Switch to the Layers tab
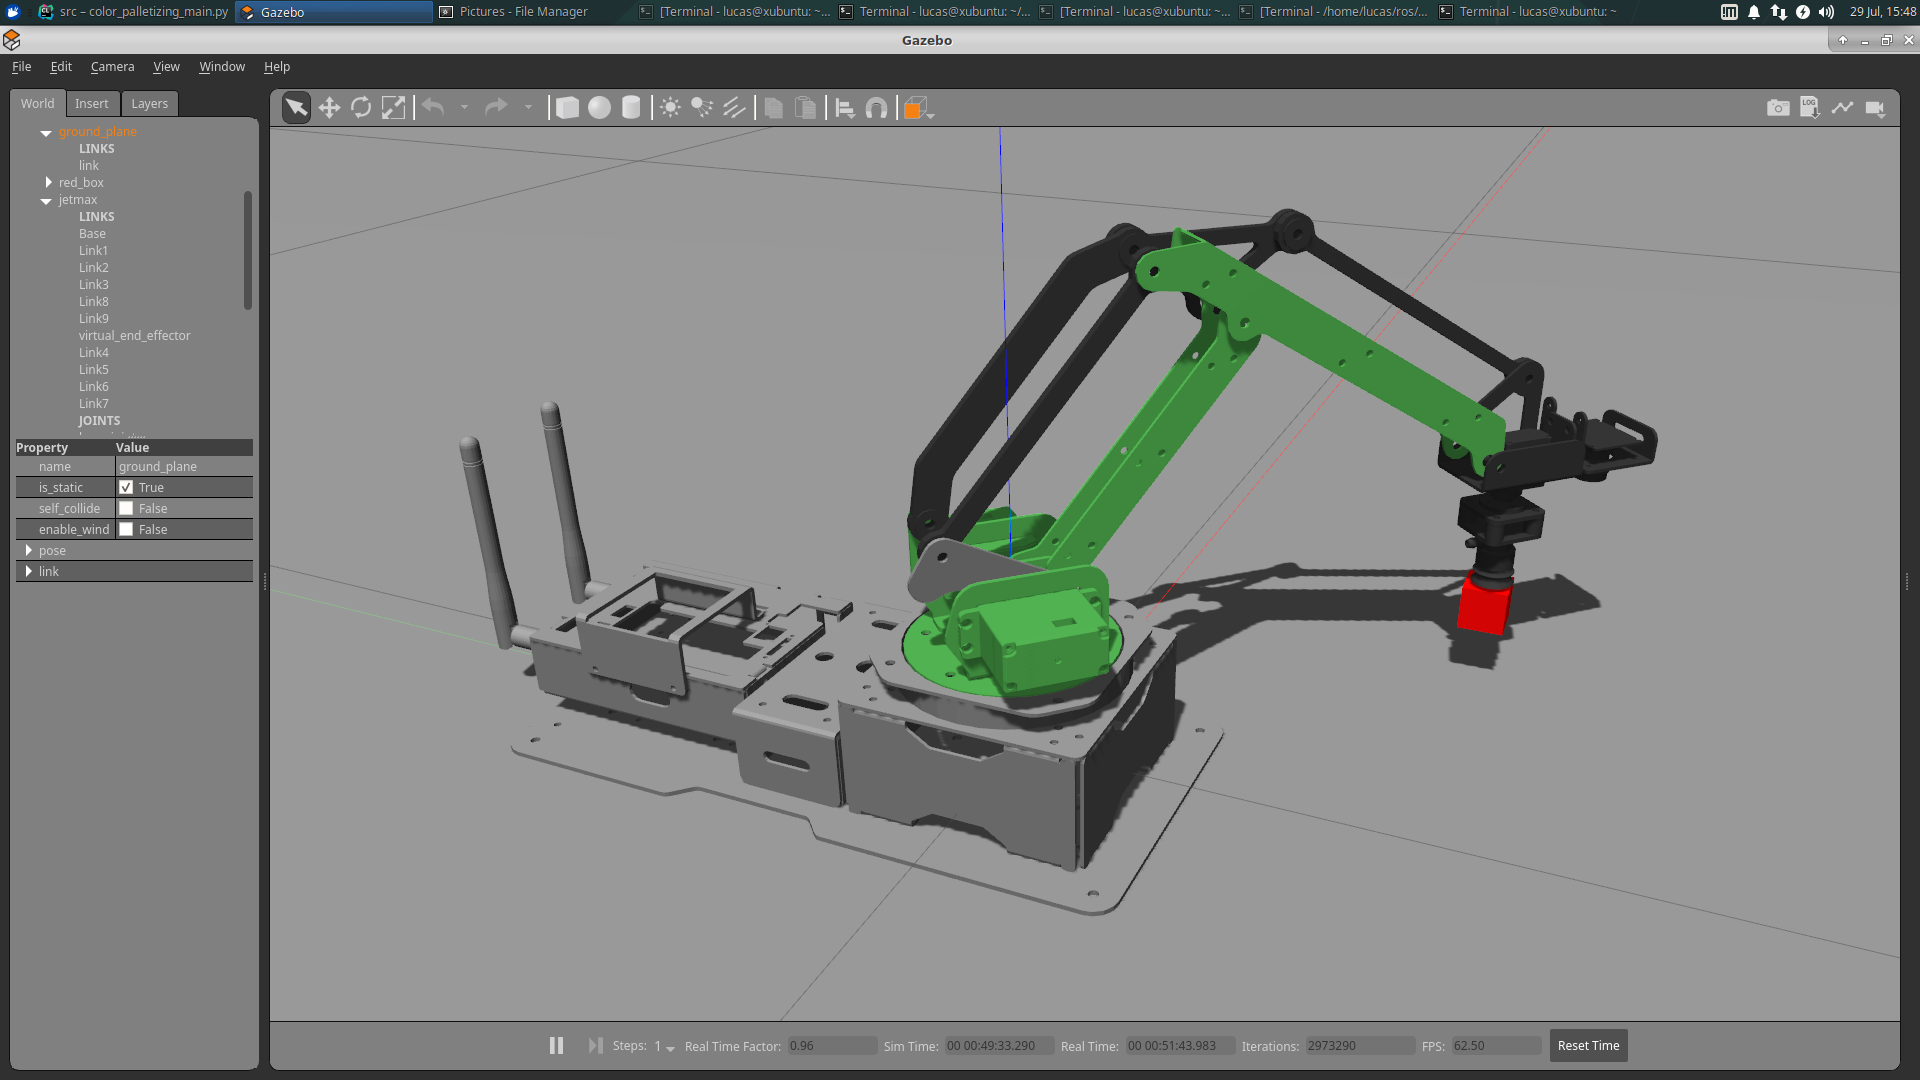This screenshot has height=1080, width=1920. (x=150, y=103)
